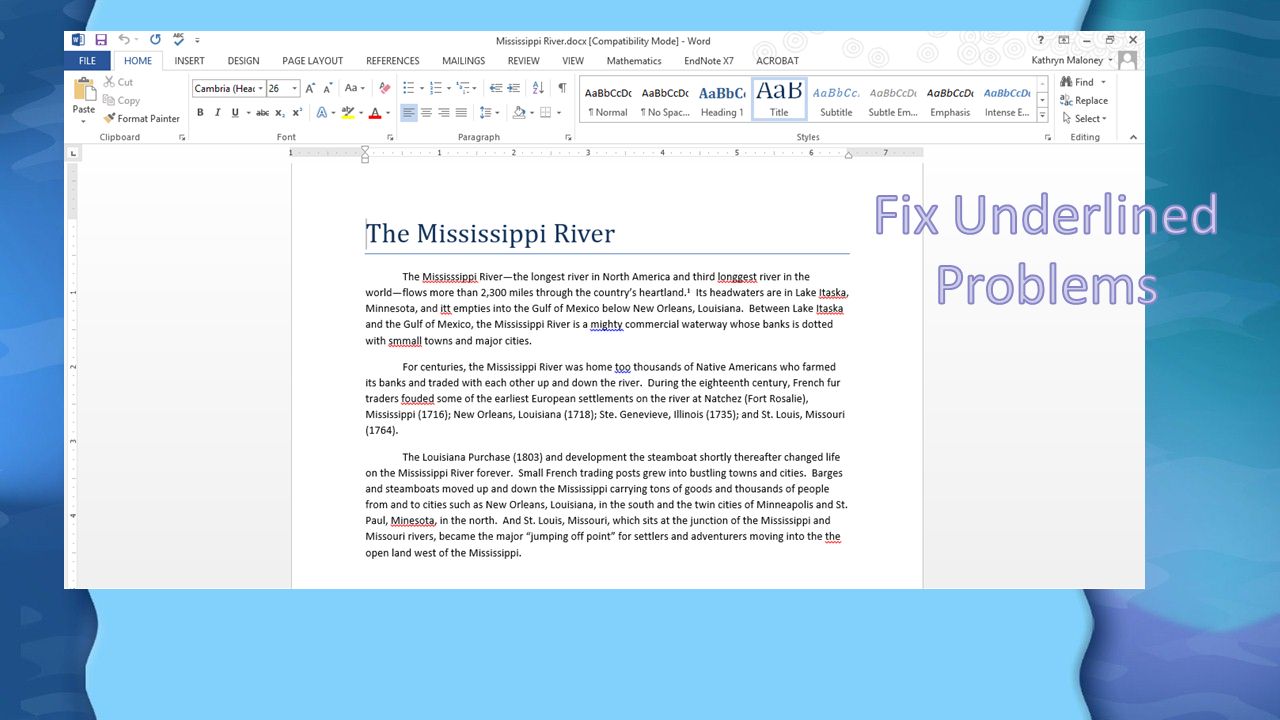The height and width of the screenshot is (720, 1280).
Task: Open the Font dialog launcher
Action: [390, 137]
